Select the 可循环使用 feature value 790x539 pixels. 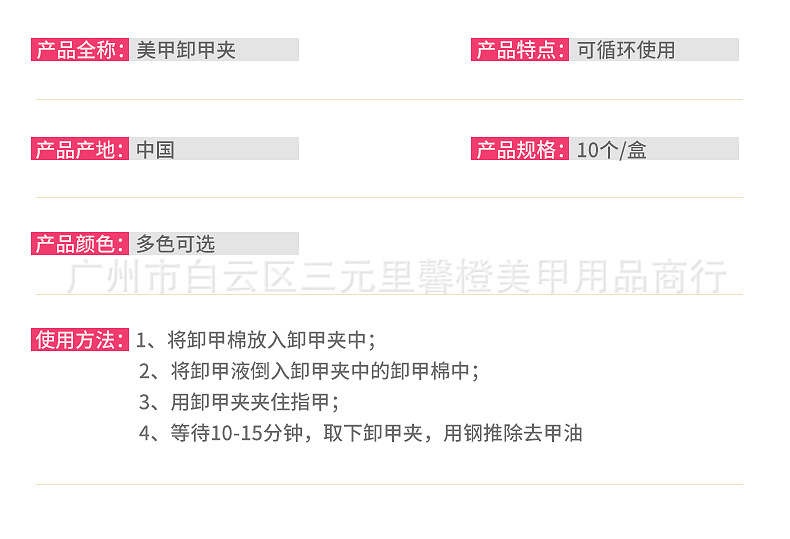[x=626, y=50]
